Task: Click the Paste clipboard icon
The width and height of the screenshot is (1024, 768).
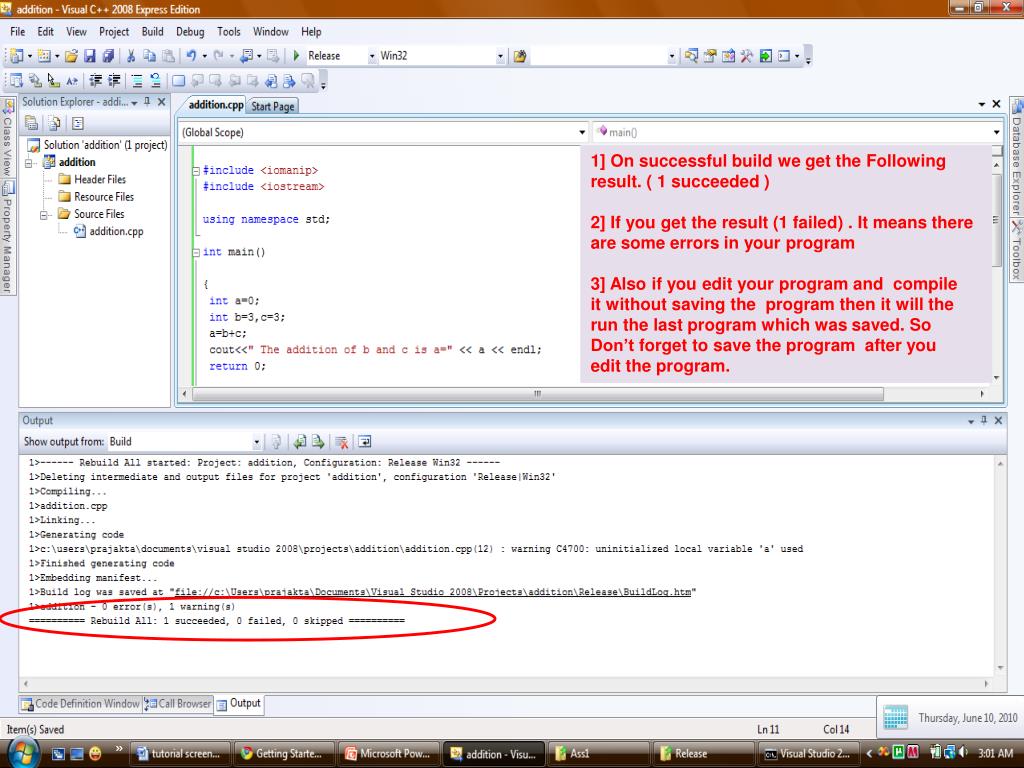Action: click(168, 56)
